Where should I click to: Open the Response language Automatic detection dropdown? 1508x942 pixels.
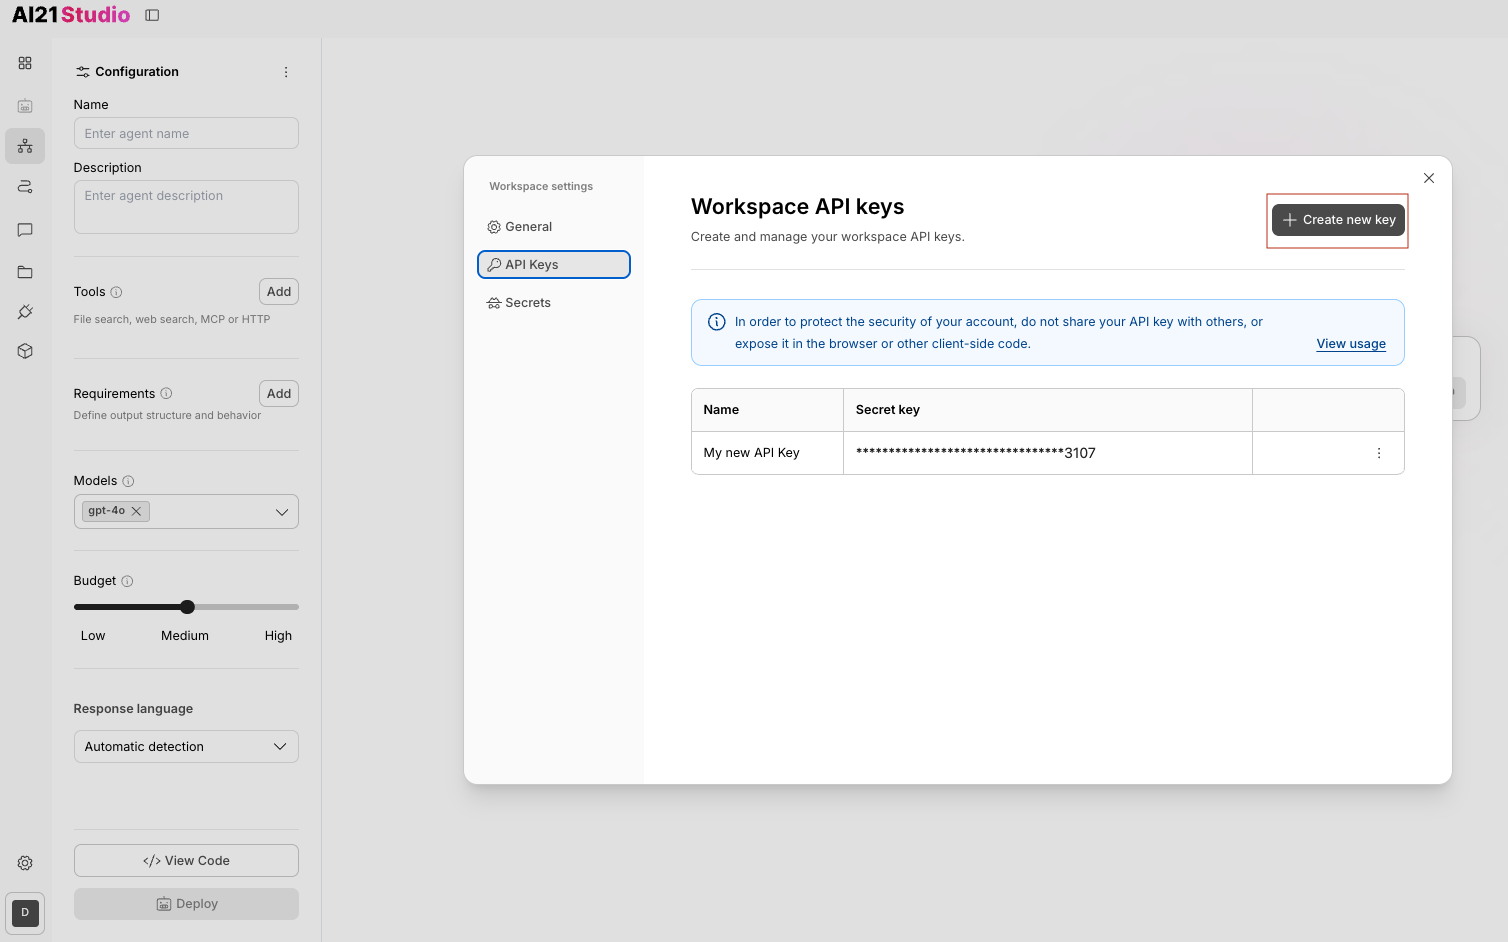(186, 747)
